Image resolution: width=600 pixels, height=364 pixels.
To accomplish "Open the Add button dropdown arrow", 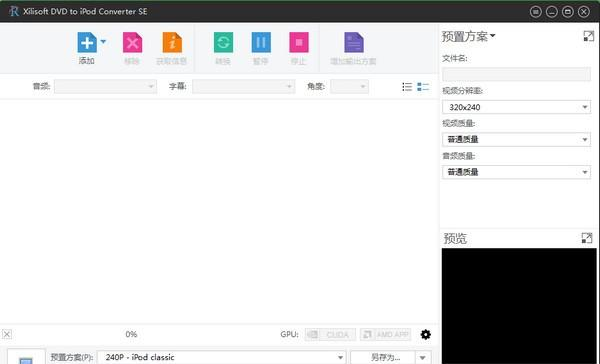I will tap(103, 41).
